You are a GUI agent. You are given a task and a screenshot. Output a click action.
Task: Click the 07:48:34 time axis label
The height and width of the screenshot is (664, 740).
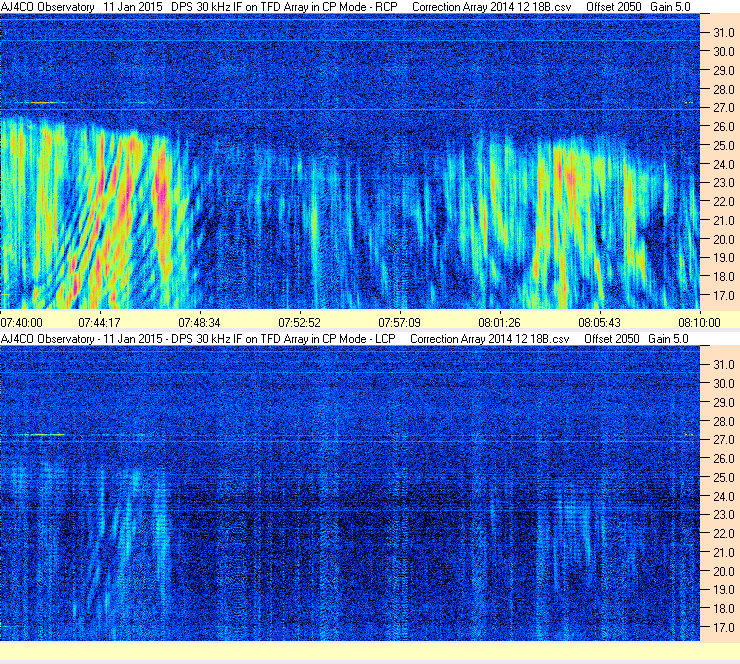click(199, 323)
